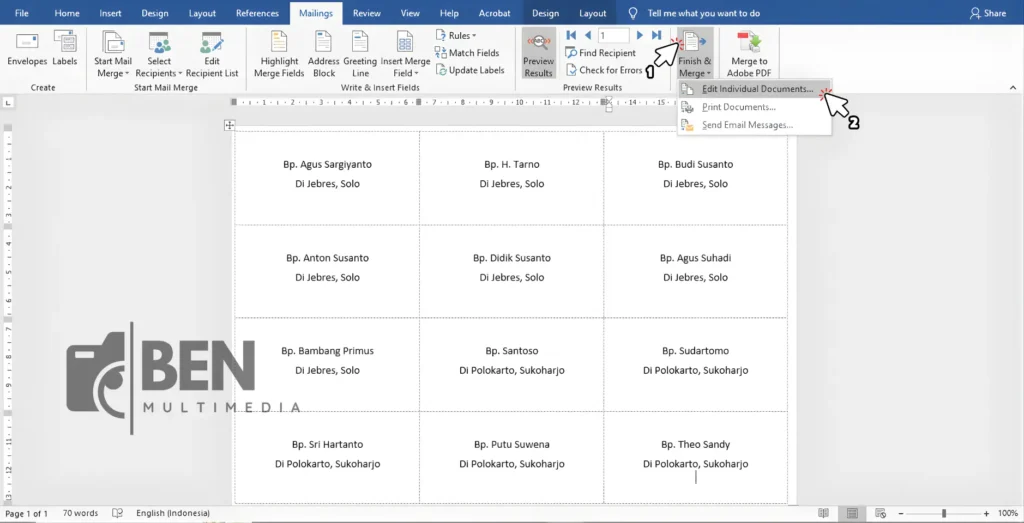Viewport: 1024px width, 523px height.
Task: Click the record number input field
Action: (613, 36)
